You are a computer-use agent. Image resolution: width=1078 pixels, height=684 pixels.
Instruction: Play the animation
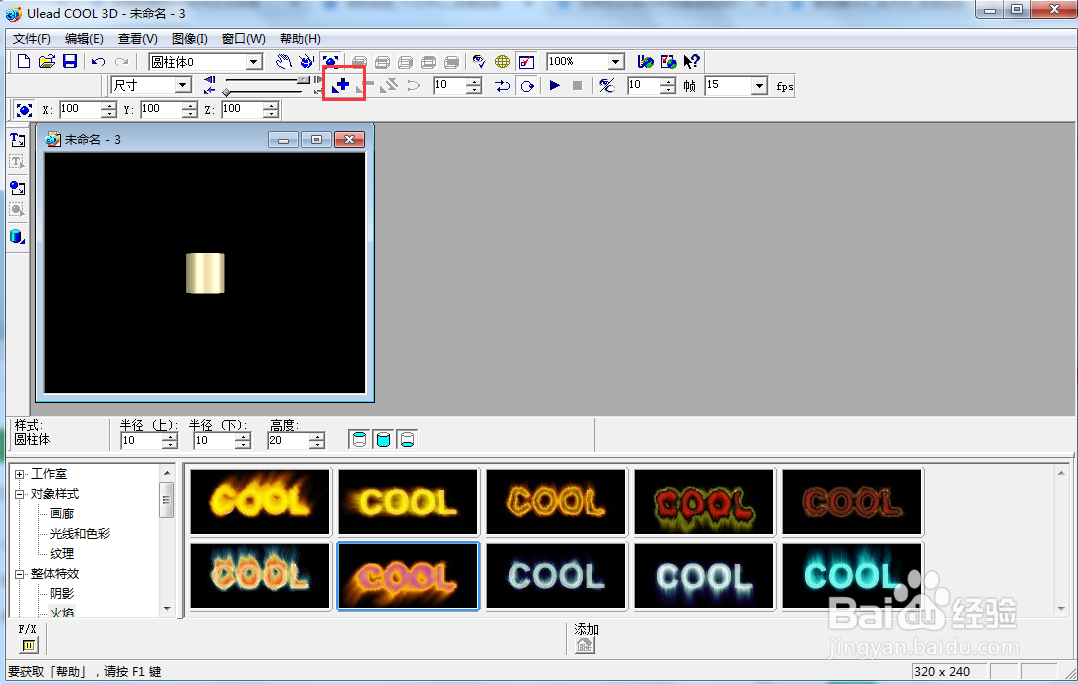point(555,85)
